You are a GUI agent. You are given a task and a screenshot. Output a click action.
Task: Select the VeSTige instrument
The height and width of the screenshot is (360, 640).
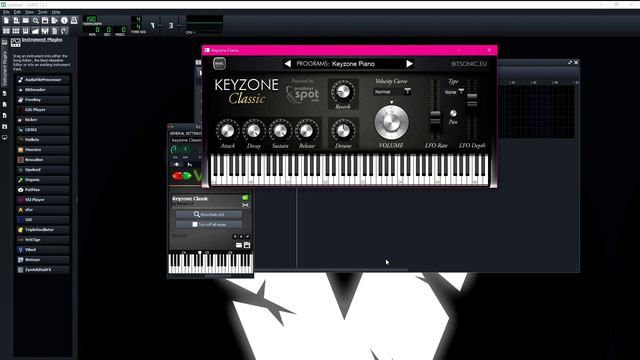point(43,240)
